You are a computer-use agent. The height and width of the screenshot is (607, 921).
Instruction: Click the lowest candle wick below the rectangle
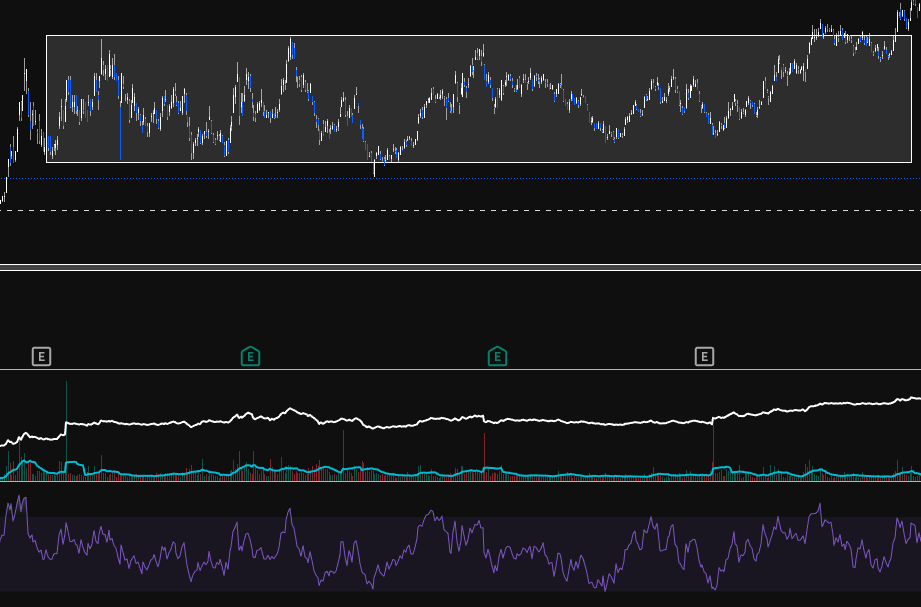click(374, 170)
